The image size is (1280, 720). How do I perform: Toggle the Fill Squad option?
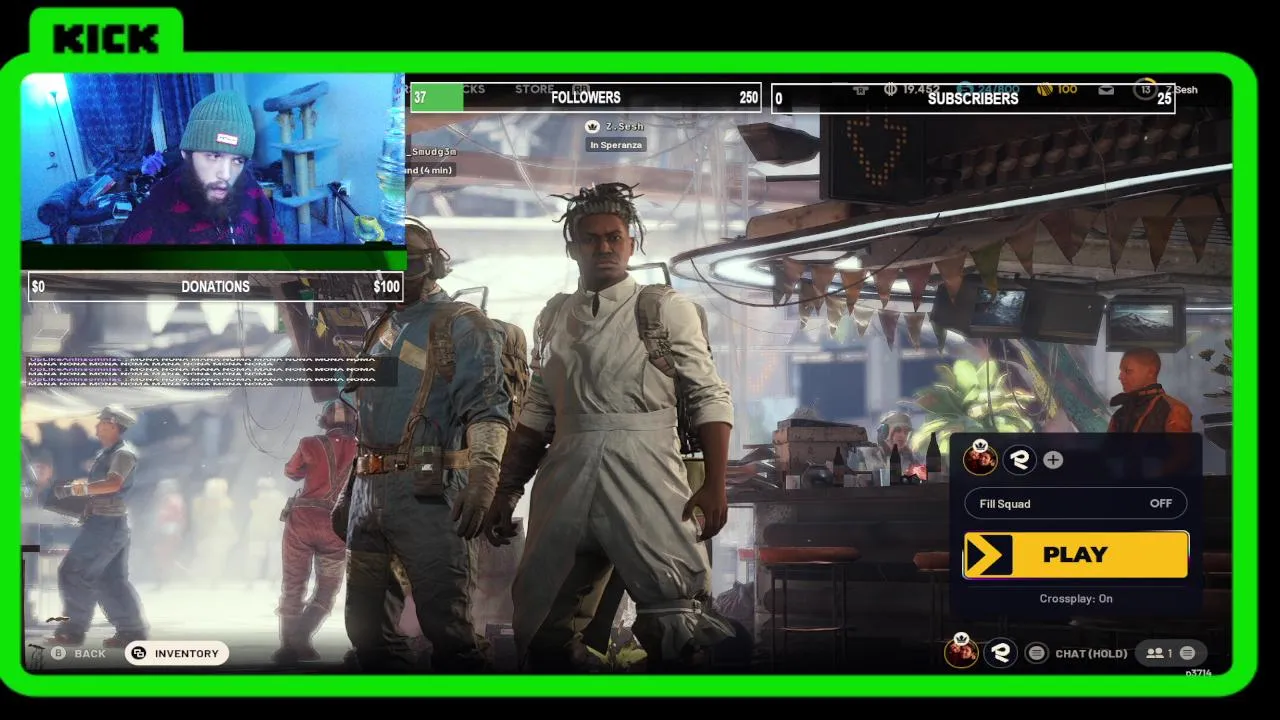(1075, 504)
